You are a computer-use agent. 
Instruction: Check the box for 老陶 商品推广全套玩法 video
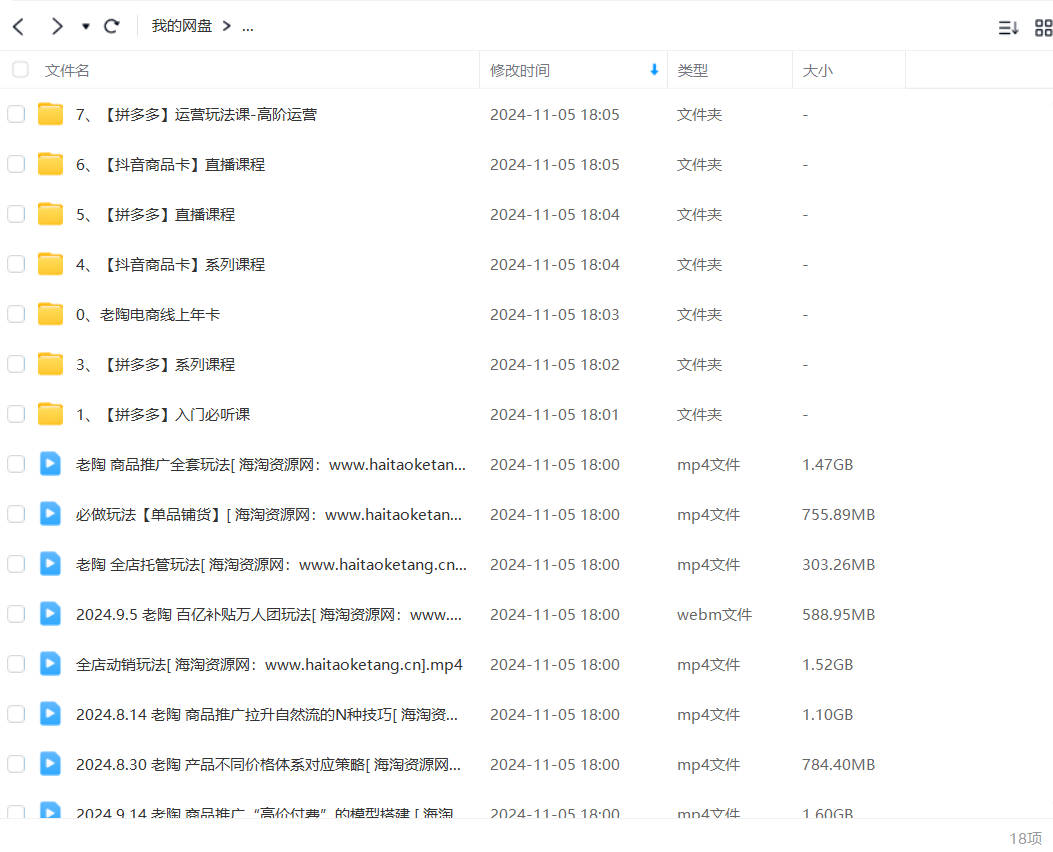(16, 464)
